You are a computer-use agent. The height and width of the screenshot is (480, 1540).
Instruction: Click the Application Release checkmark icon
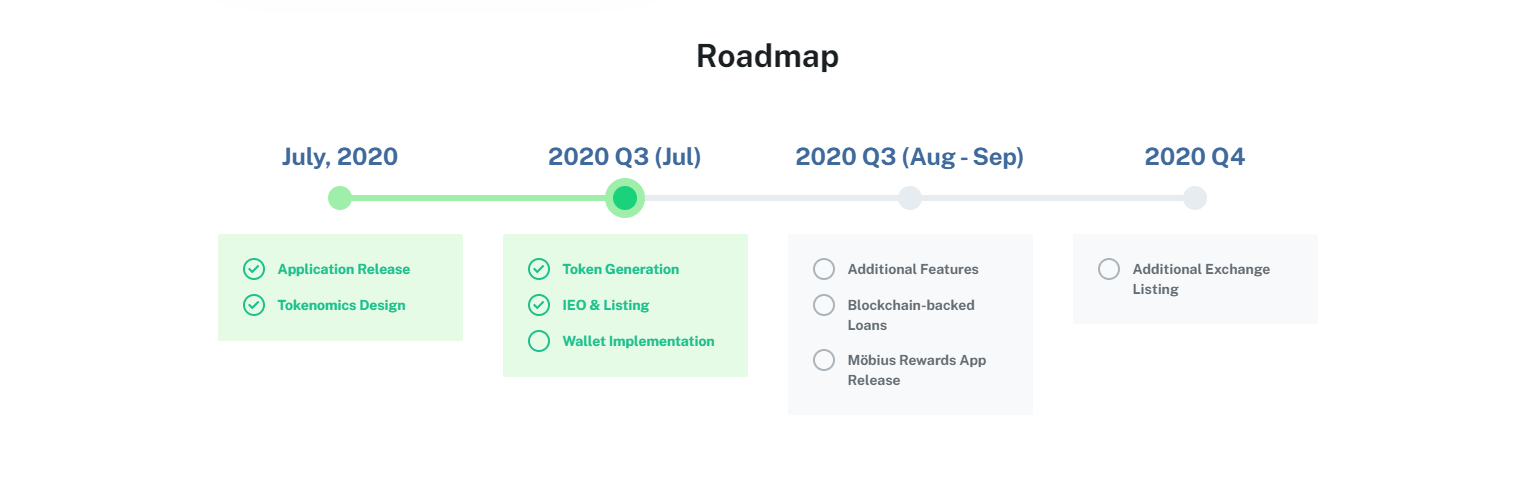254,269
